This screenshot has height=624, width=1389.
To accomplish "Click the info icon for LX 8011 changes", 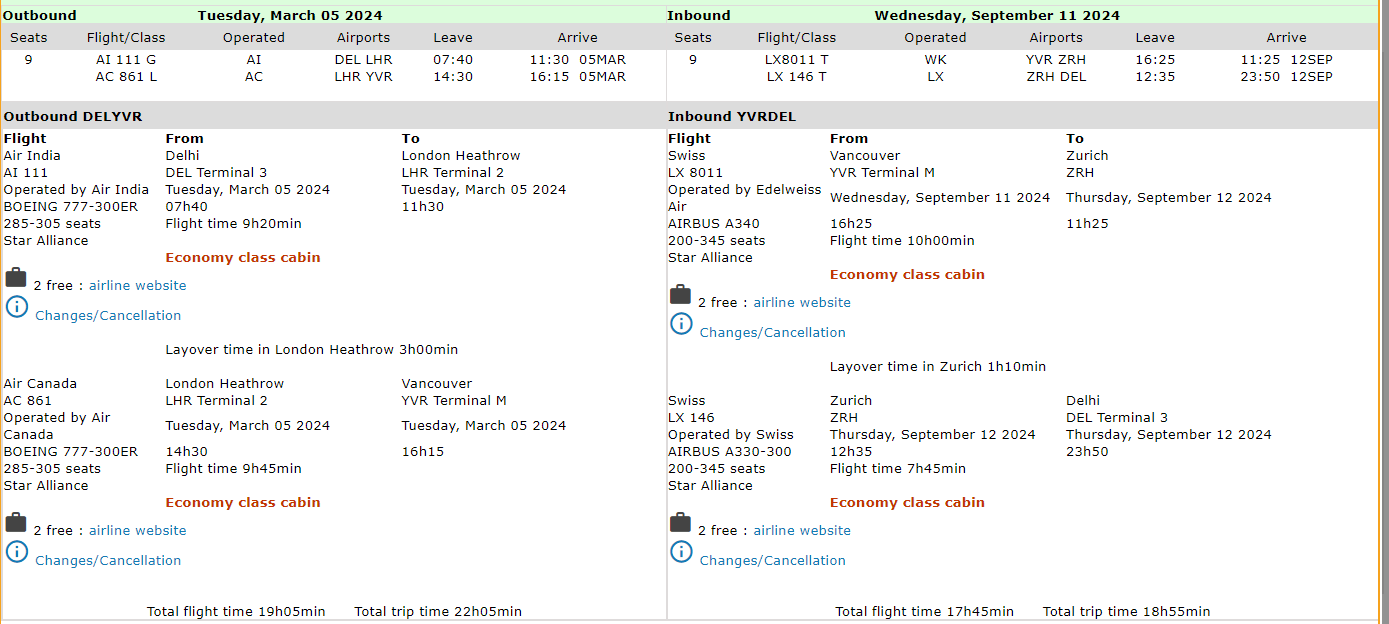I will (x=681, y=324).
